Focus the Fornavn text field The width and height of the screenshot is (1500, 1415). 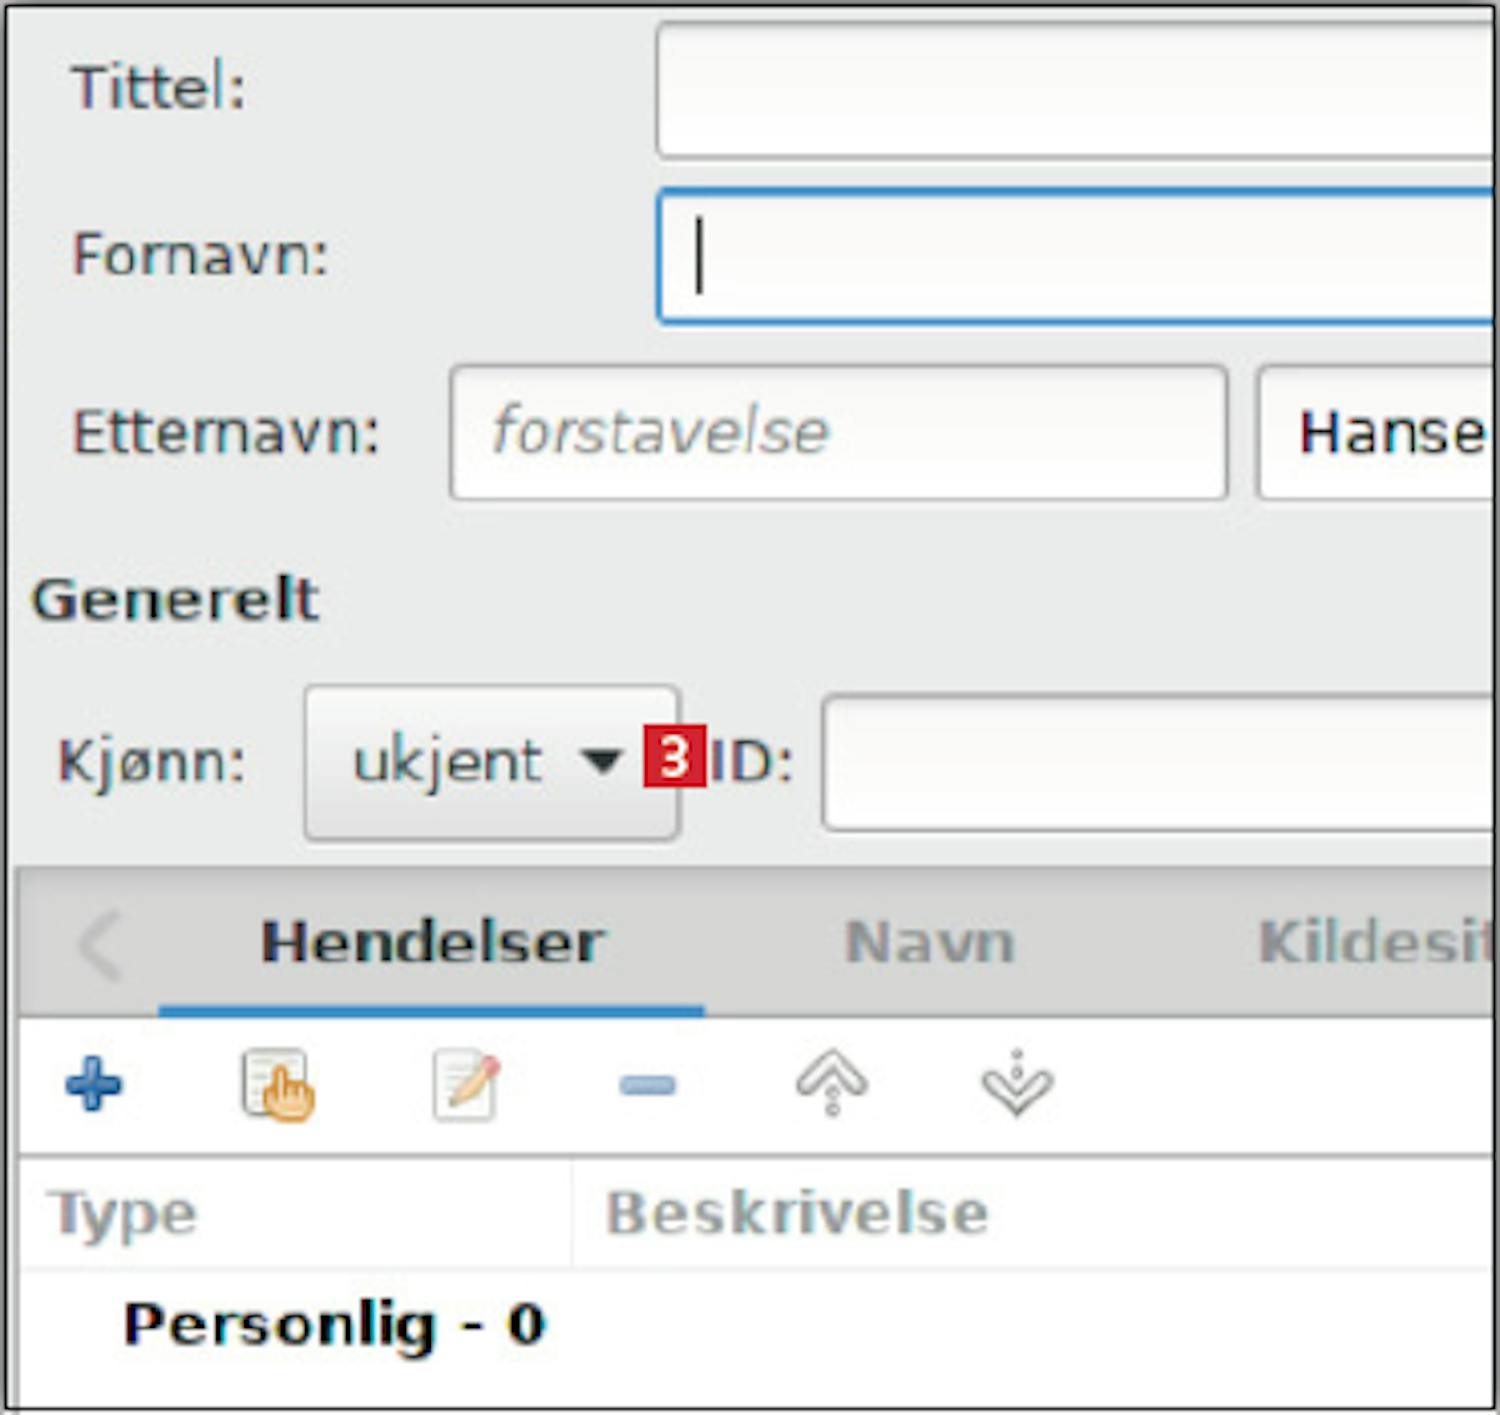(1075, 255)
